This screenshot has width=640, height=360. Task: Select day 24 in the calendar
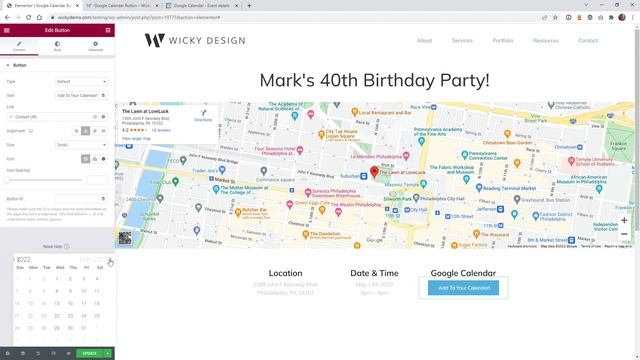coord(84,316)
